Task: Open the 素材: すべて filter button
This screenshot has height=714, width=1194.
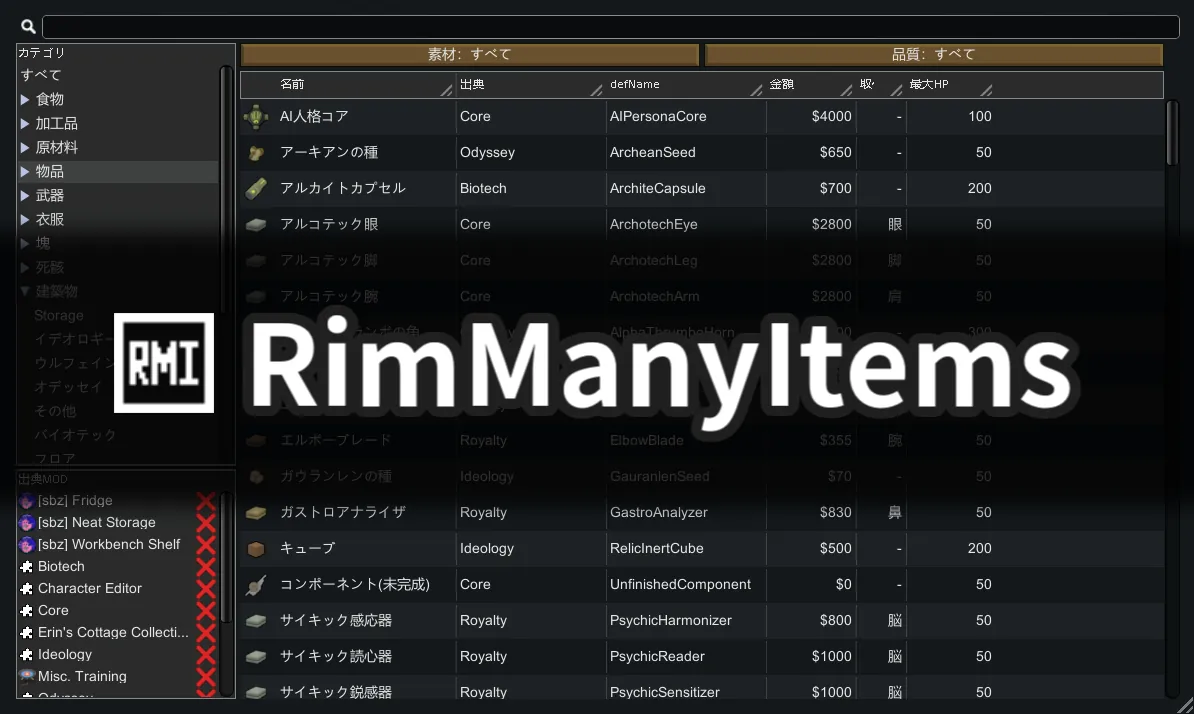Action: tap(470, 55)
